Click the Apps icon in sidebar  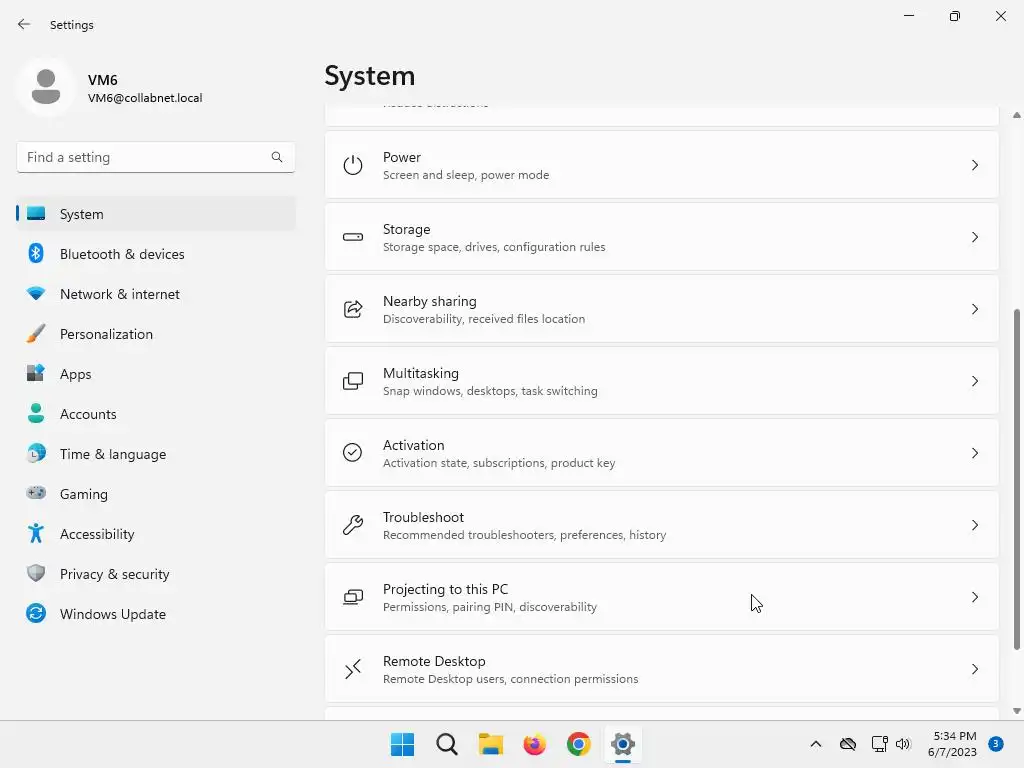[36, 374]
